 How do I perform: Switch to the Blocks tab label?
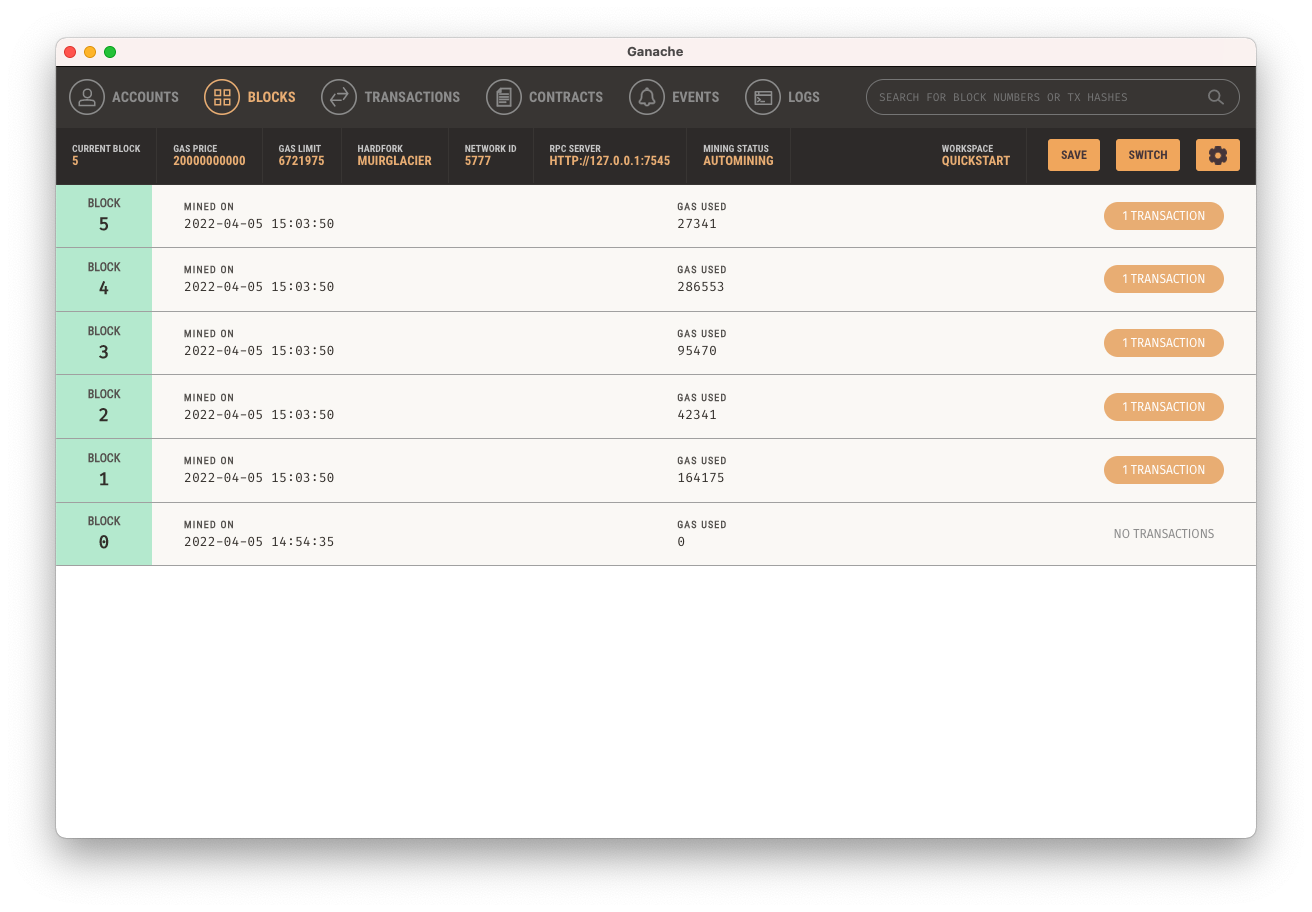(x=271, y=97)
